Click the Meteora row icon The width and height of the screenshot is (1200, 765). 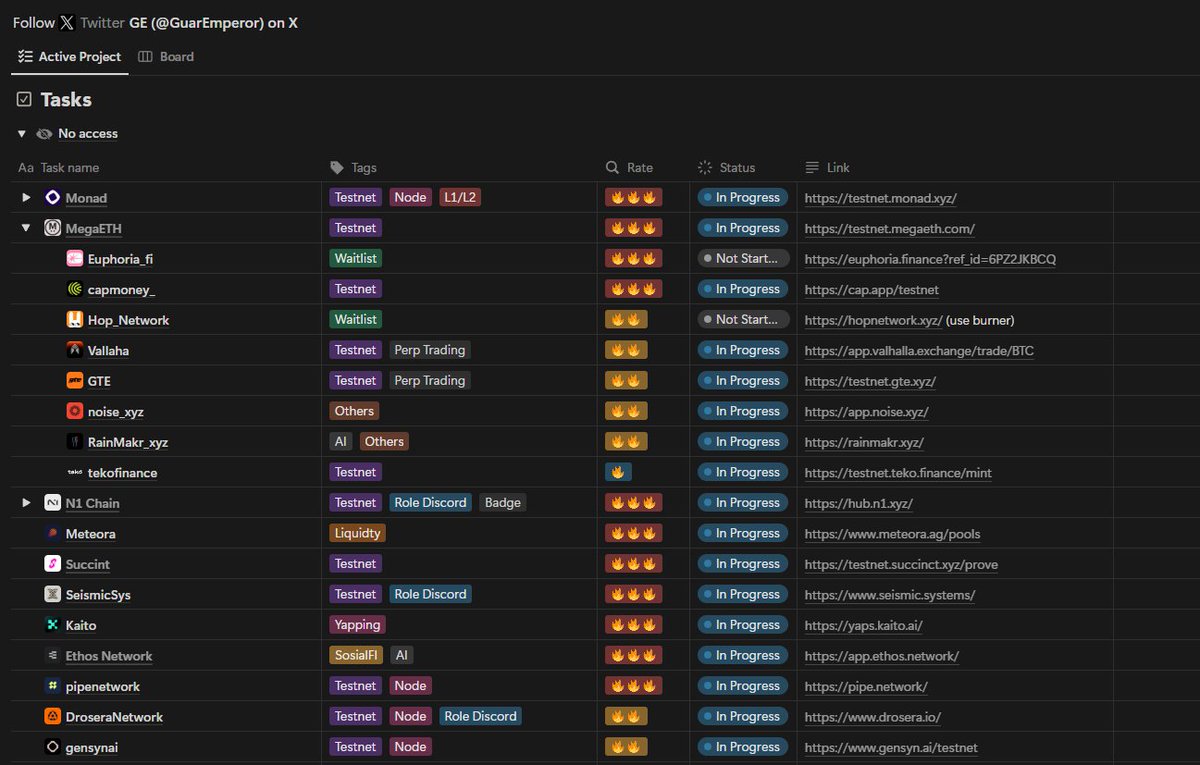53,534
